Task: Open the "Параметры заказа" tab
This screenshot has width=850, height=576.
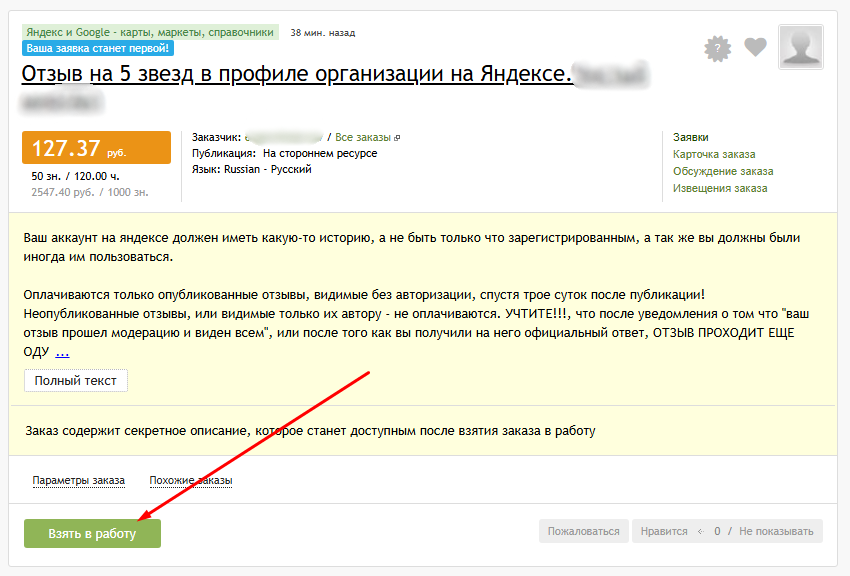Action: (x=80, y=480)
